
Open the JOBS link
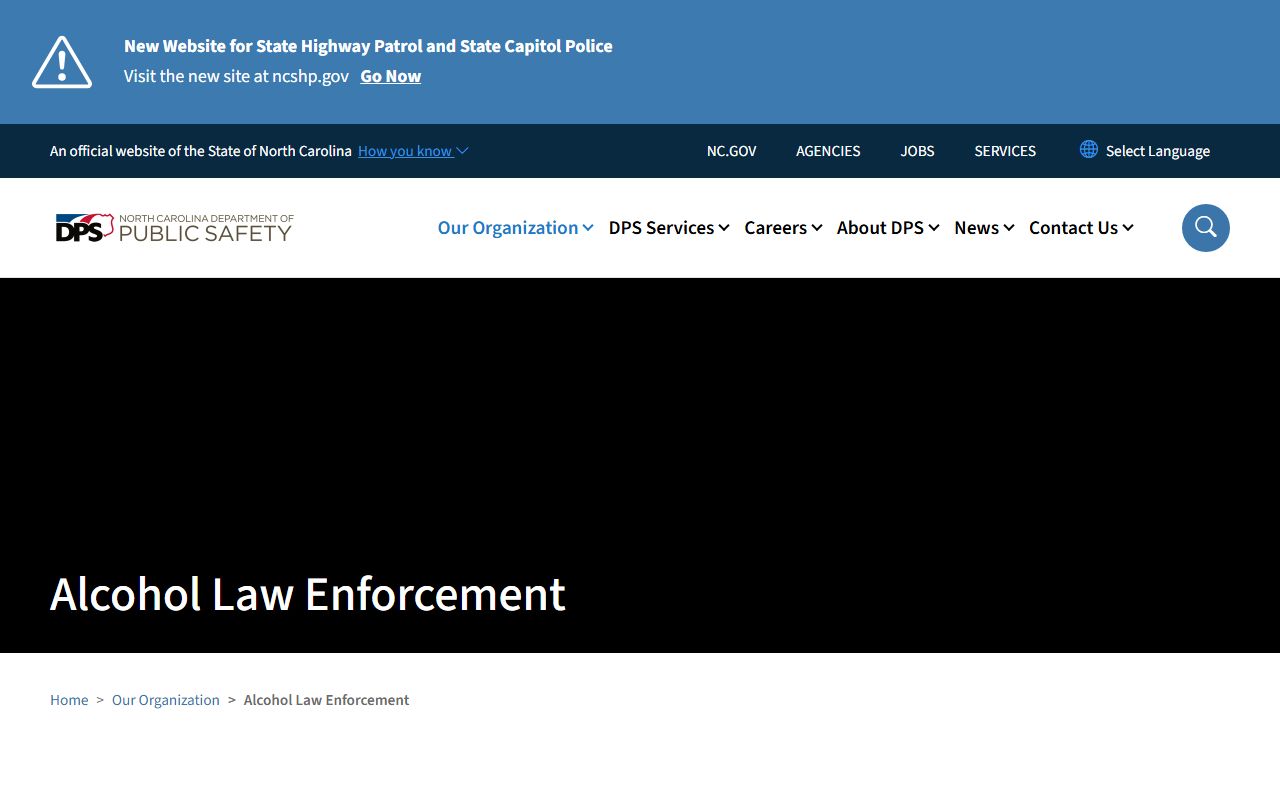917,151
